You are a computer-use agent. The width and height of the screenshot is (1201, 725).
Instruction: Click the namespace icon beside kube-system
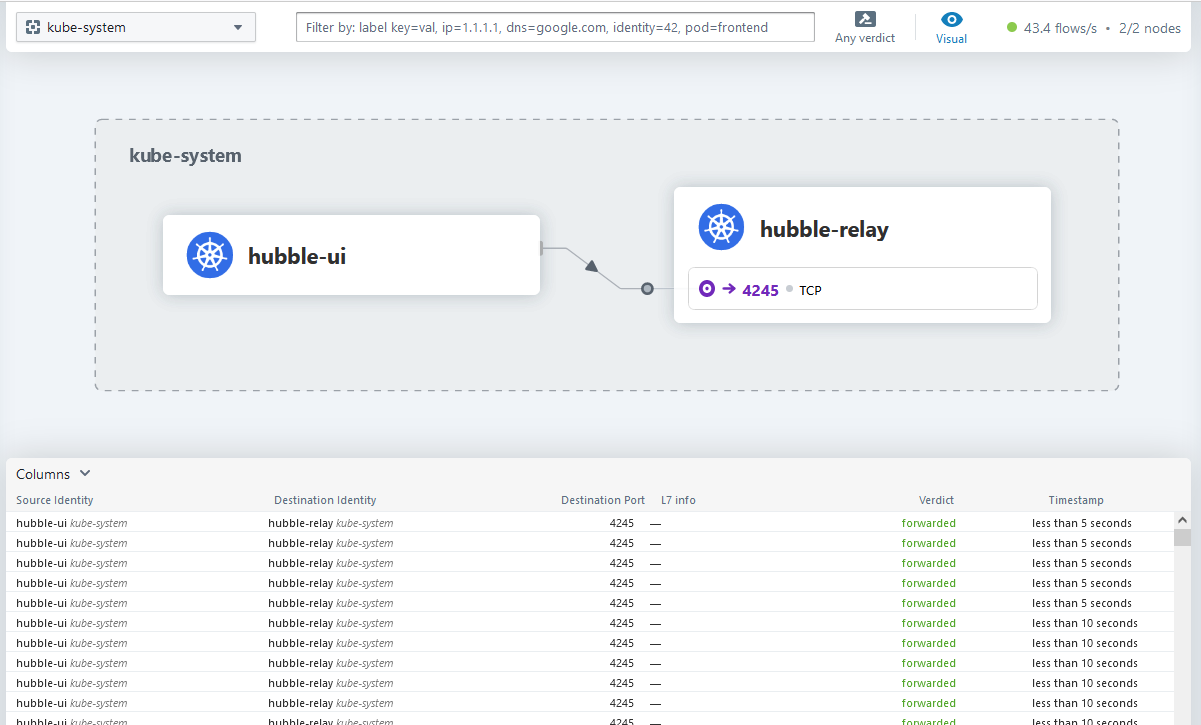coord(33,28)
